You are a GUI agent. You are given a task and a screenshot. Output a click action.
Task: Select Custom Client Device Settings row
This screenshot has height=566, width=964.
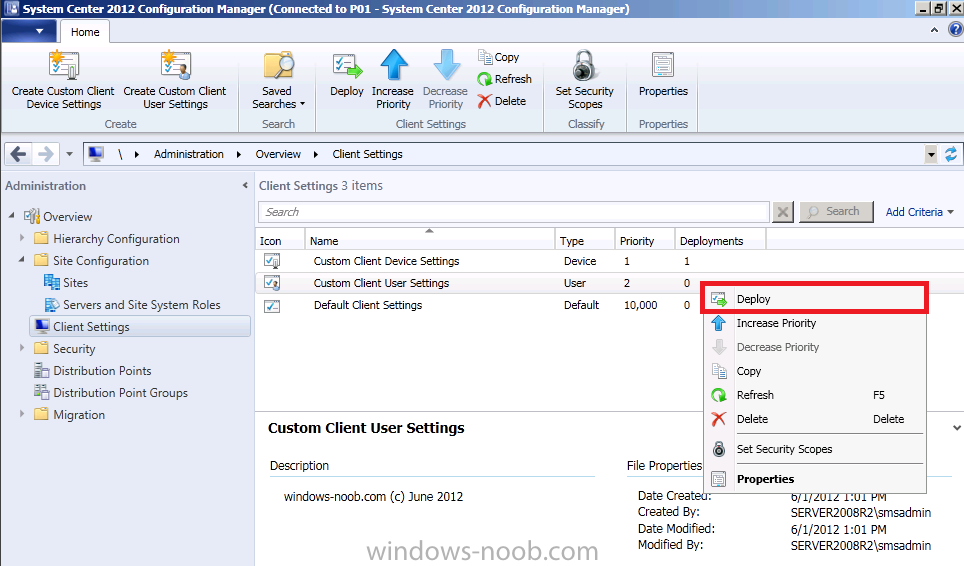coord(609,261)
